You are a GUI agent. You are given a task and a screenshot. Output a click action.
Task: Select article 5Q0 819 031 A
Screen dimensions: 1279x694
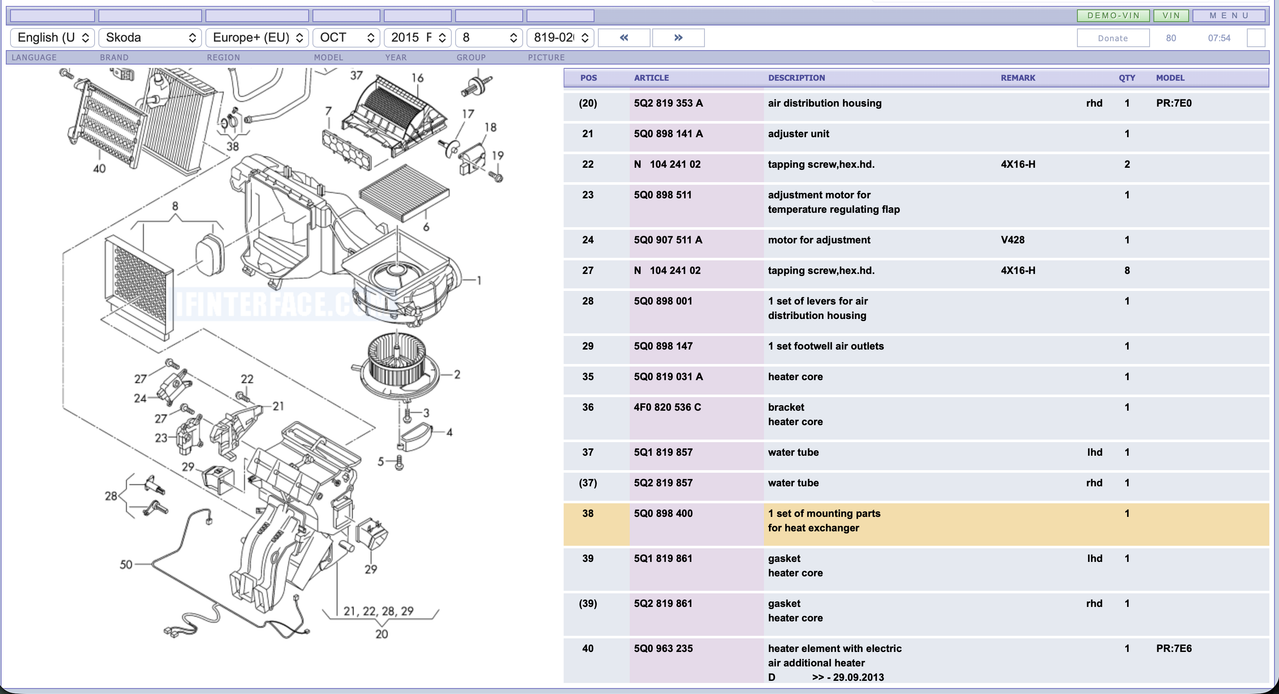click(x=668, y=377)
